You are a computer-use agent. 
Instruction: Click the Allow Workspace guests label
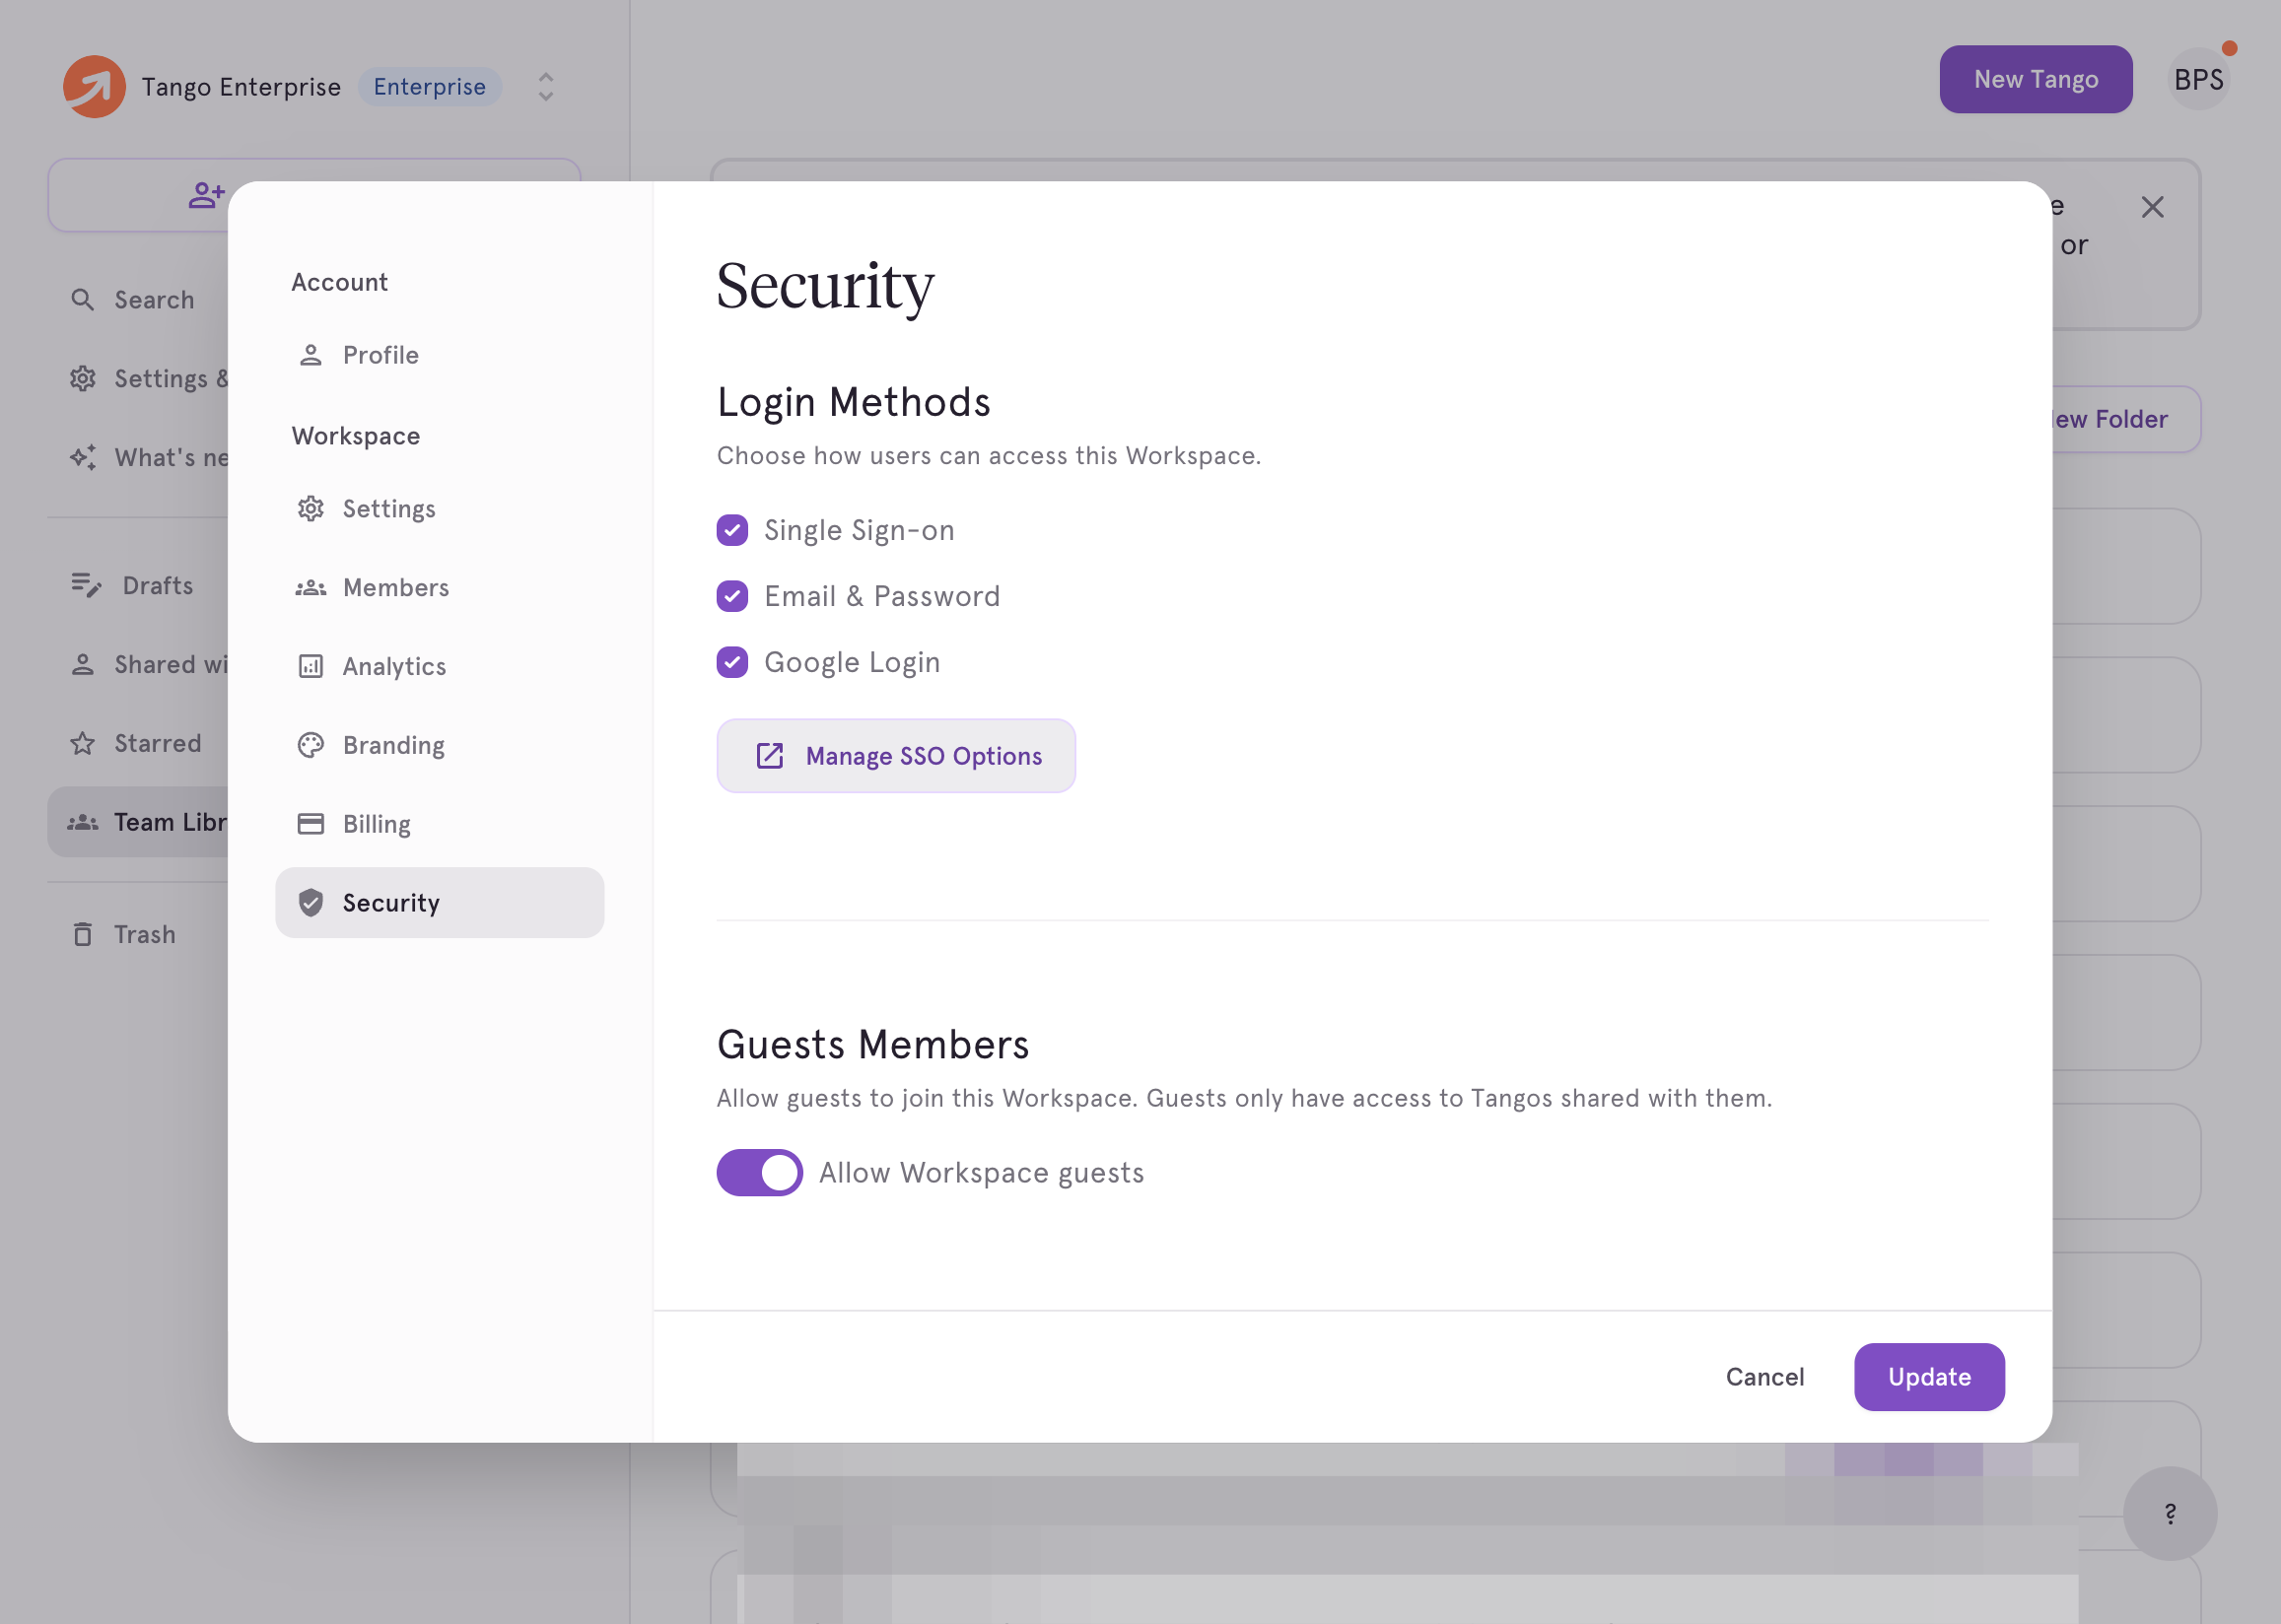coord(981,1173)
